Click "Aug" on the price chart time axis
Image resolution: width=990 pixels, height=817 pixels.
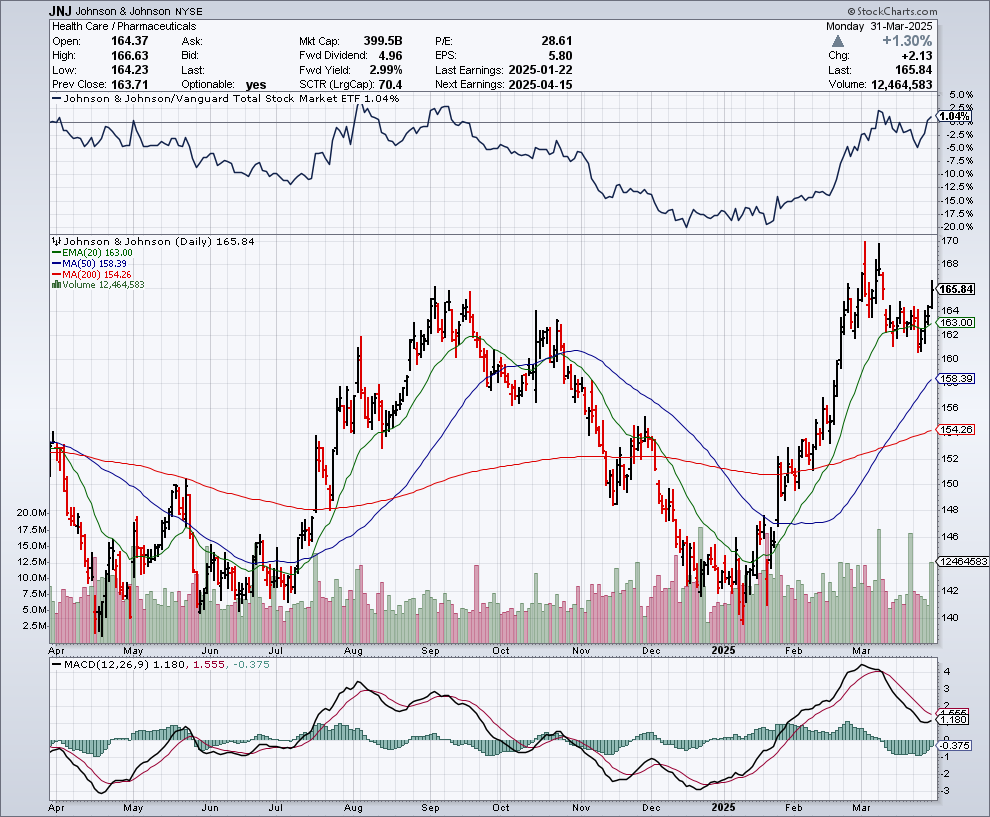click(x=354, y=650)
